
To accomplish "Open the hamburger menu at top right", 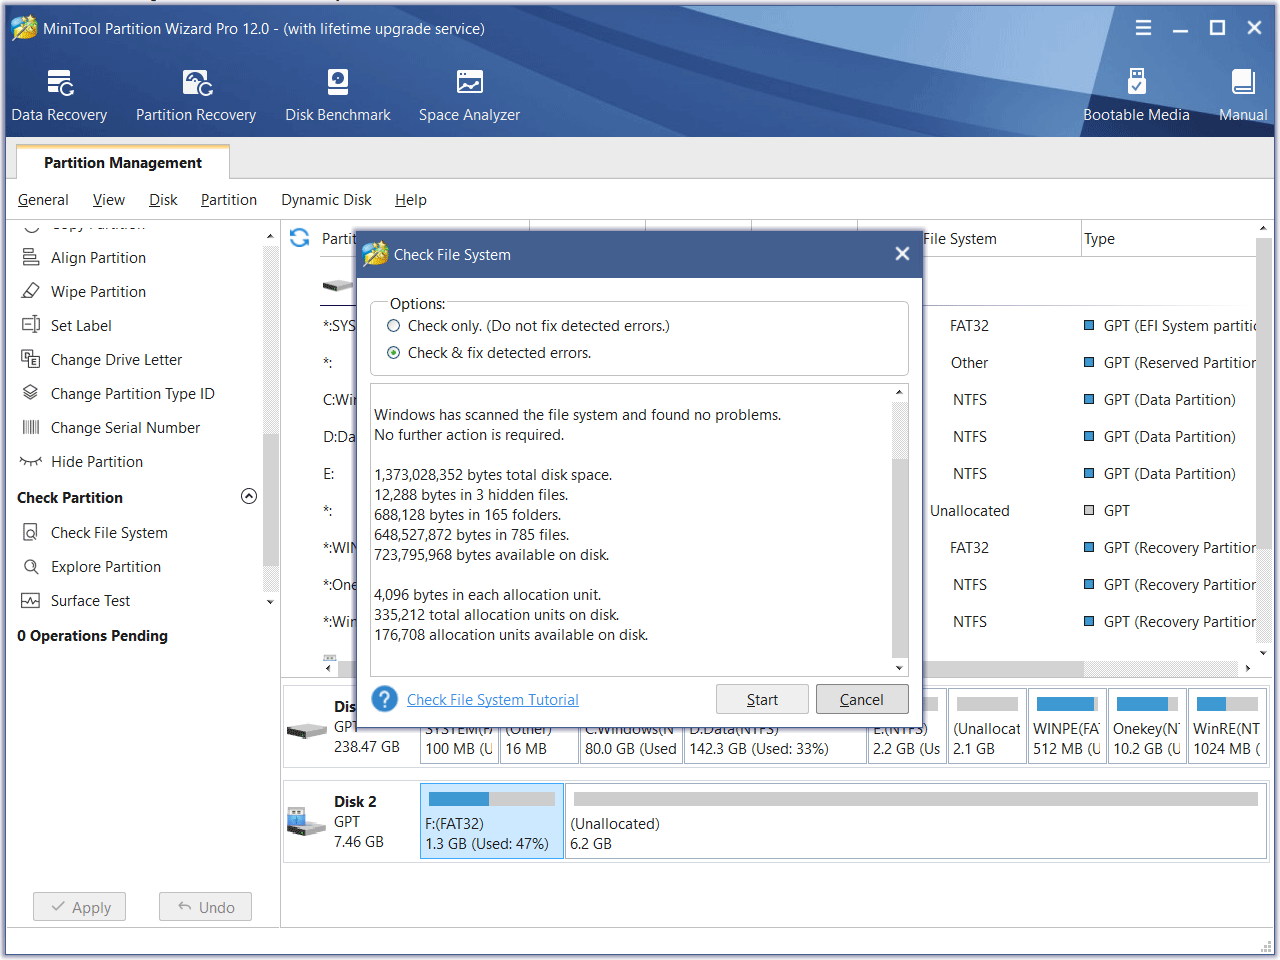I will click(1143, 27).
